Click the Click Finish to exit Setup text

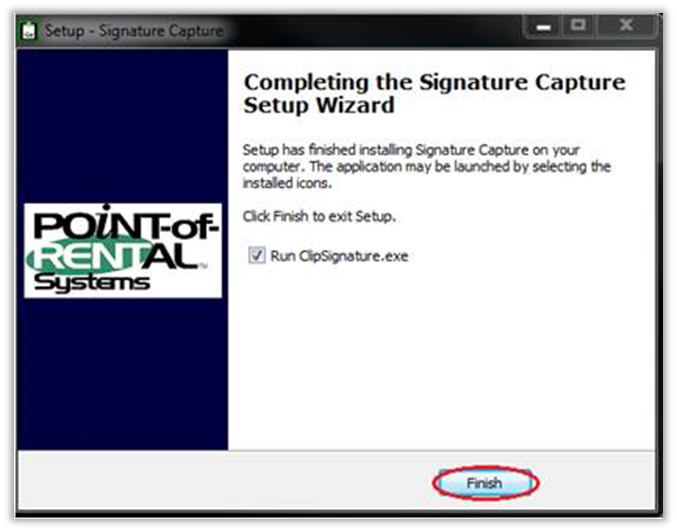pyautogui.click(x=319, y=216)
